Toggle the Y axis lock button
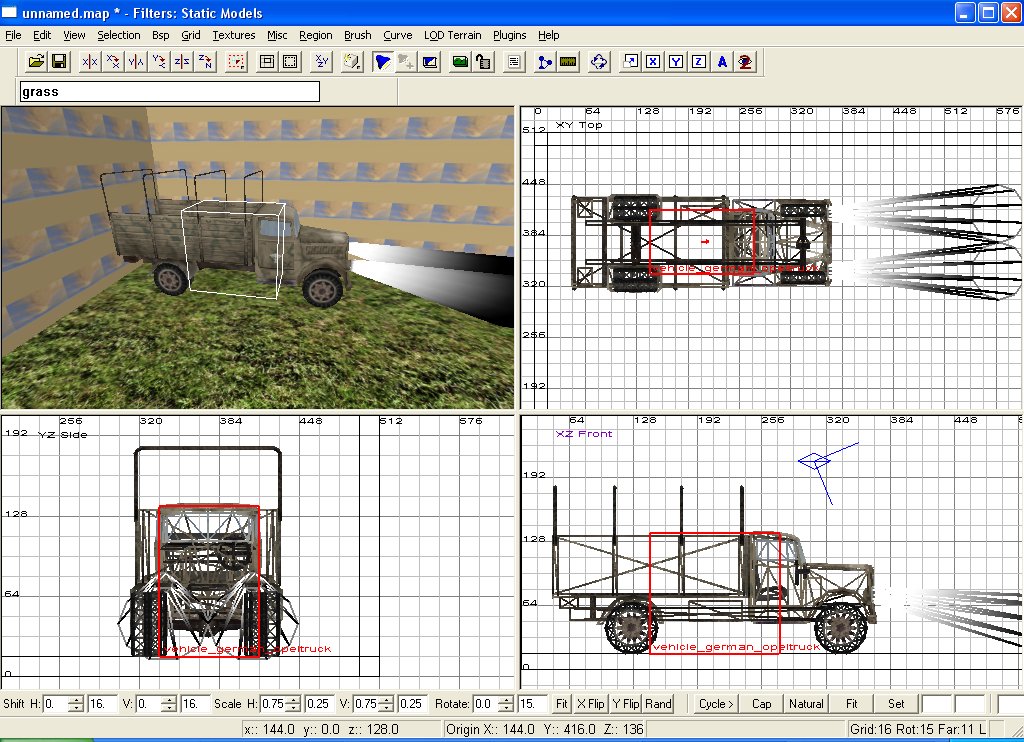1024x742 pixels. click(676, 62)
